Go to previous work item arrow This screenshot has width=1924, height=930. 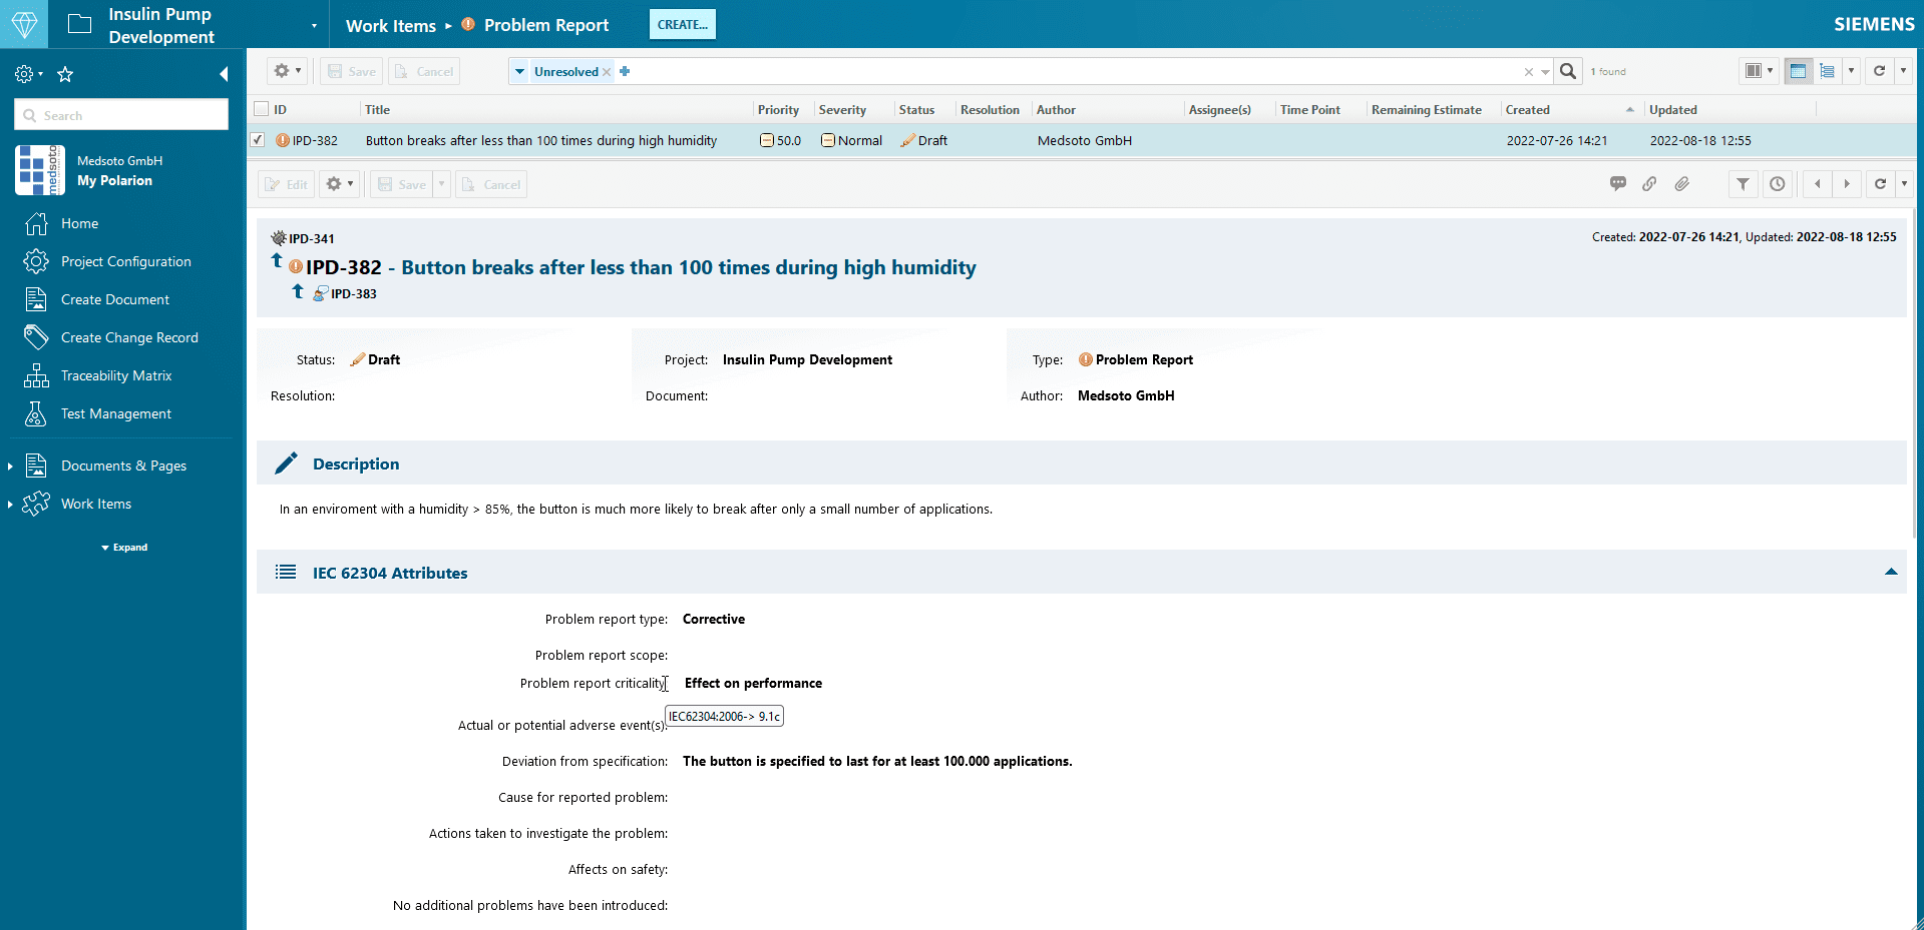pos(1817,184)
